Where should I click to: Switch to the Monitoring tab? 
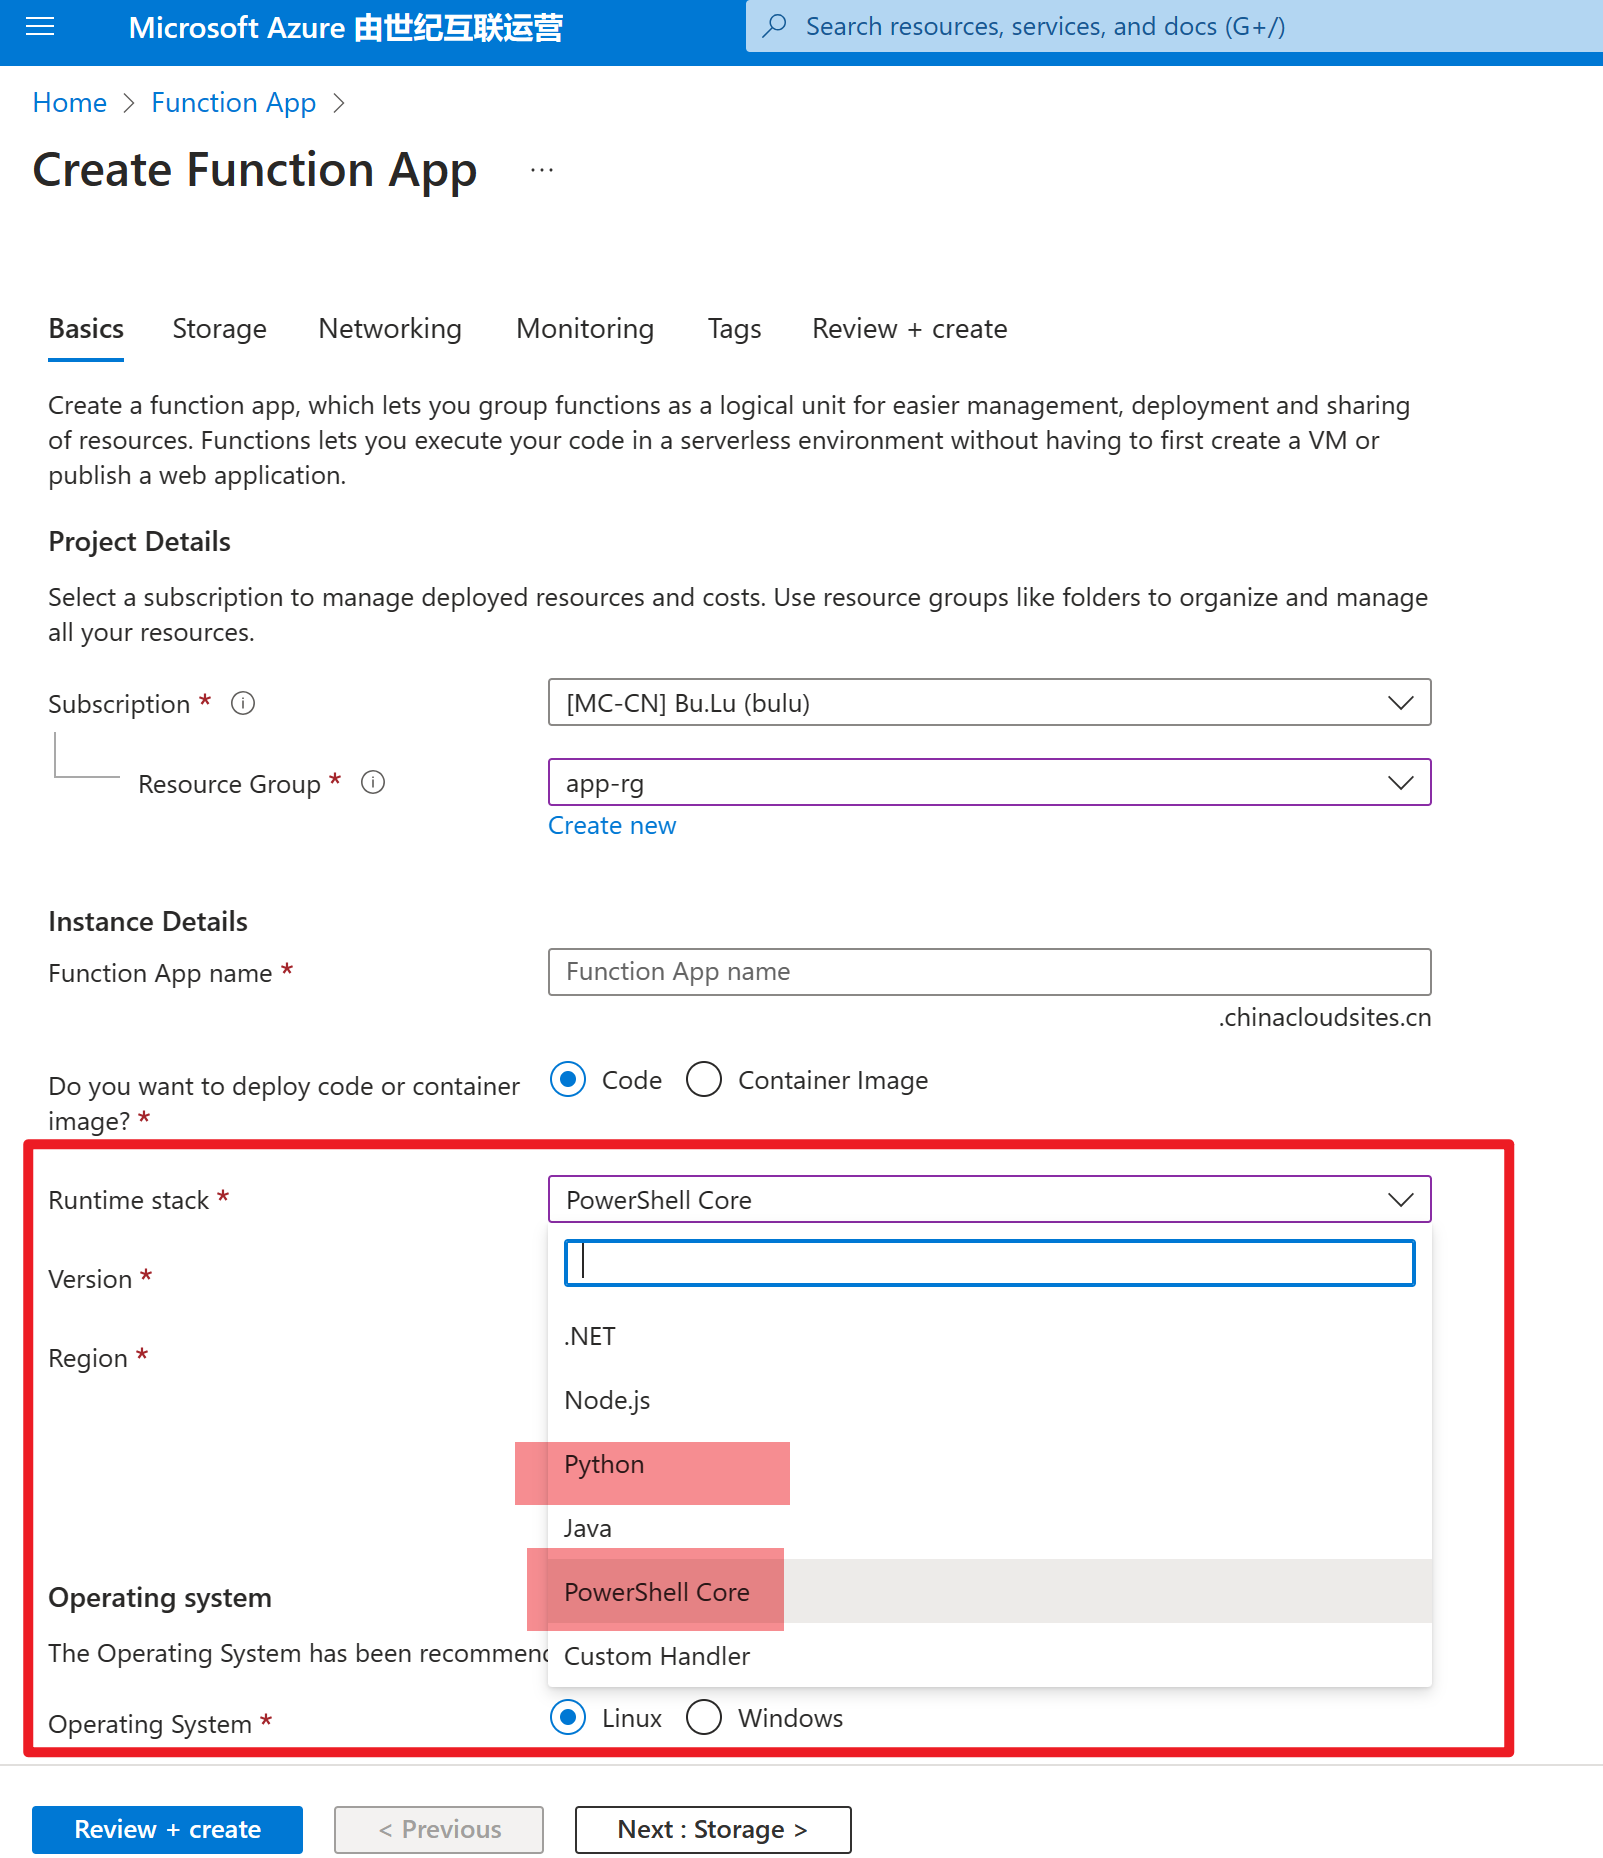(585, 329)
